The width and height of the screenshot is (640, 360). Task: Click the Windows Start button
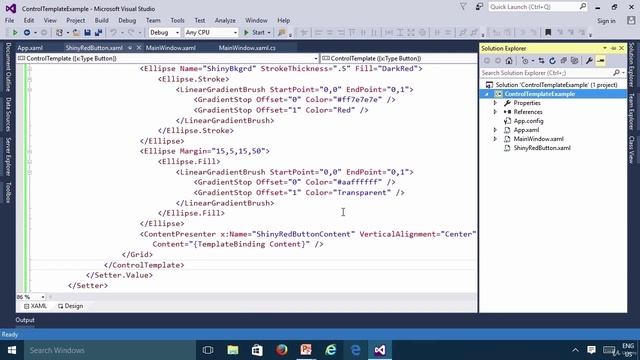(12, 350)
